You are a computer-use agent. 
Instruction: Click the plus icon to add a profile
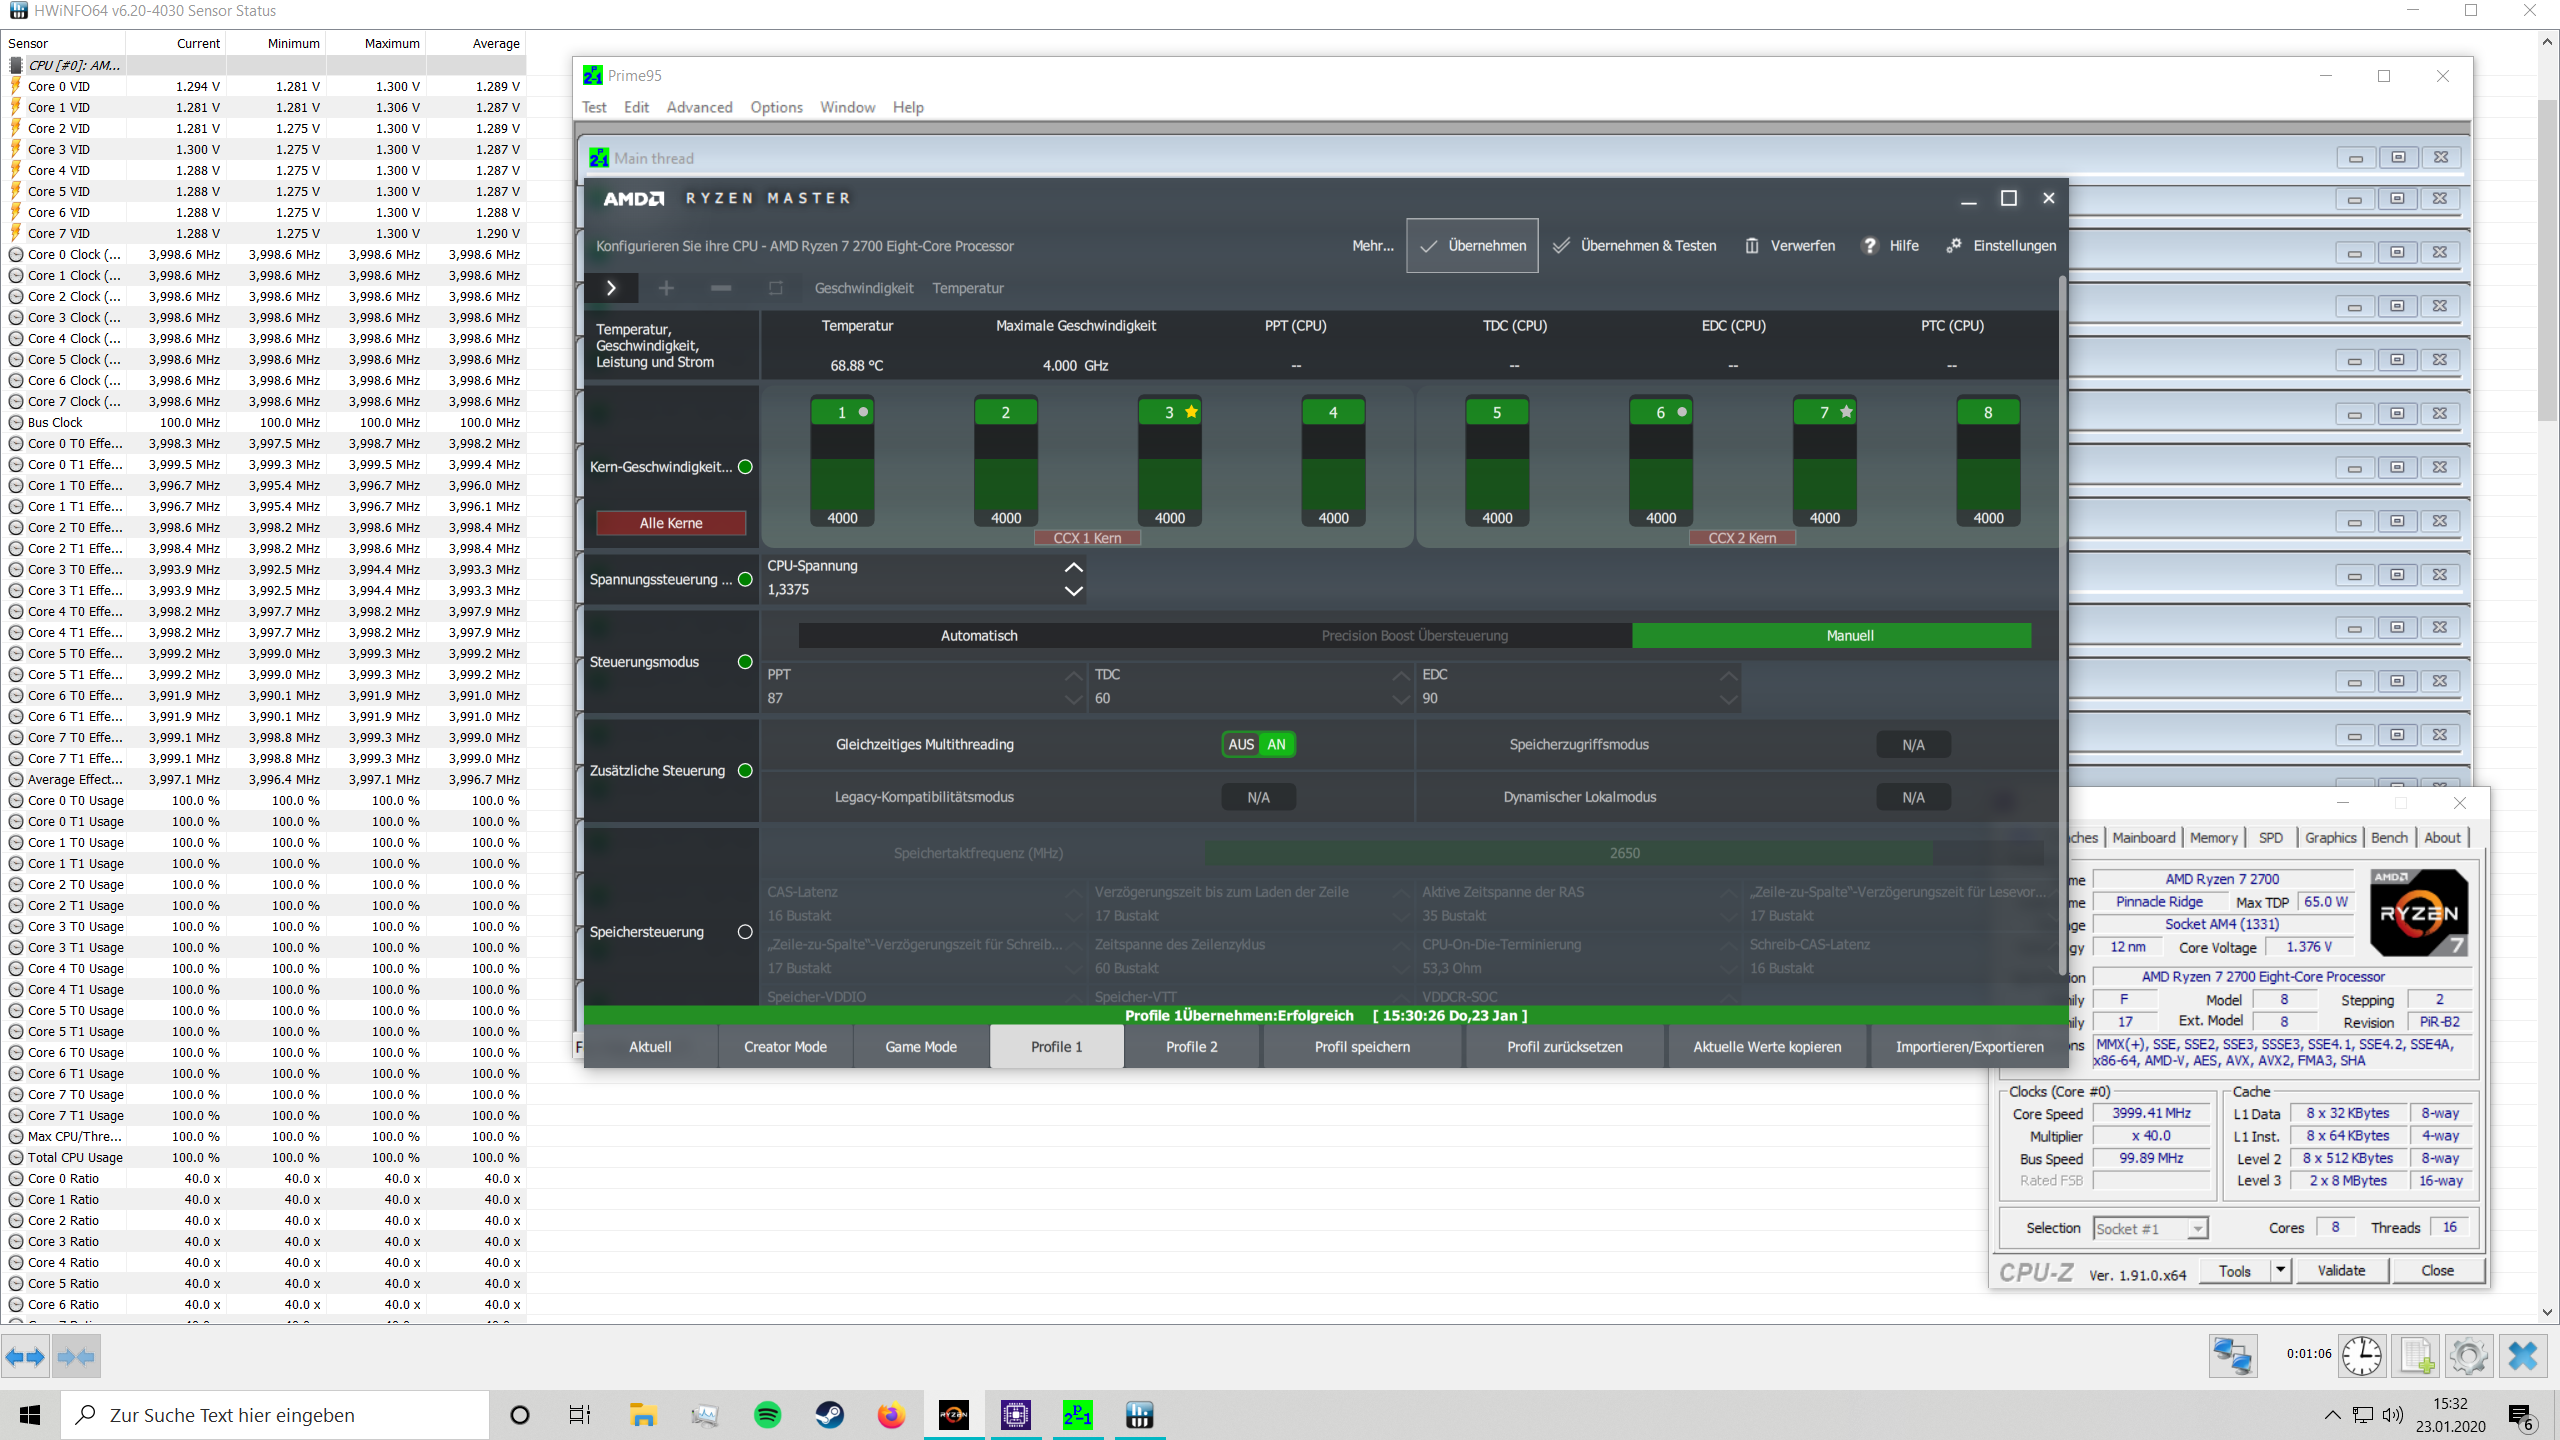[665, 288]
